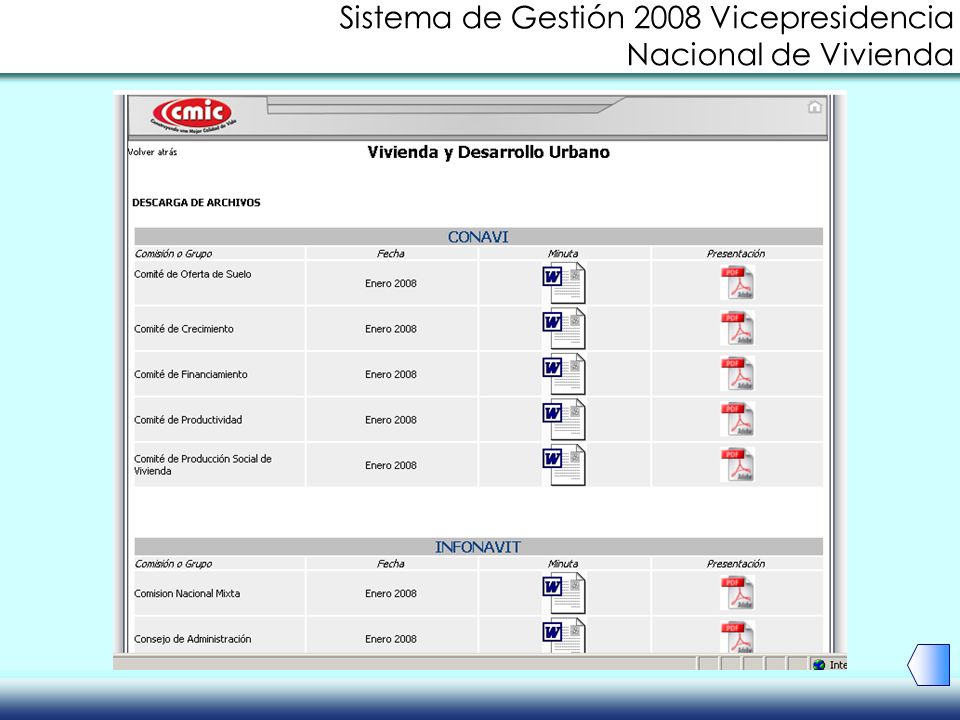Open Word minuta for Producción Social de Vivienda
The image size is (960, 720).
tap(564, 465)
